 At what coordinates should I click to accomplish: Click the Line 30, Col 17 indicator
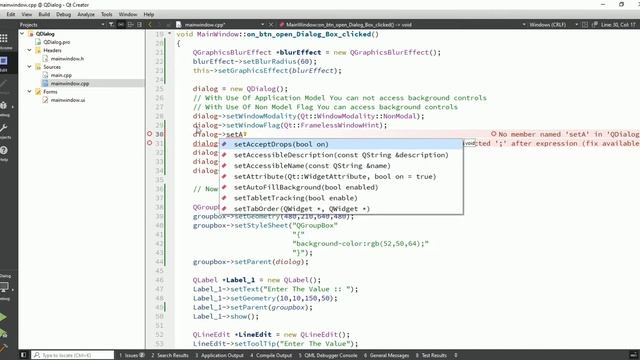618,24
